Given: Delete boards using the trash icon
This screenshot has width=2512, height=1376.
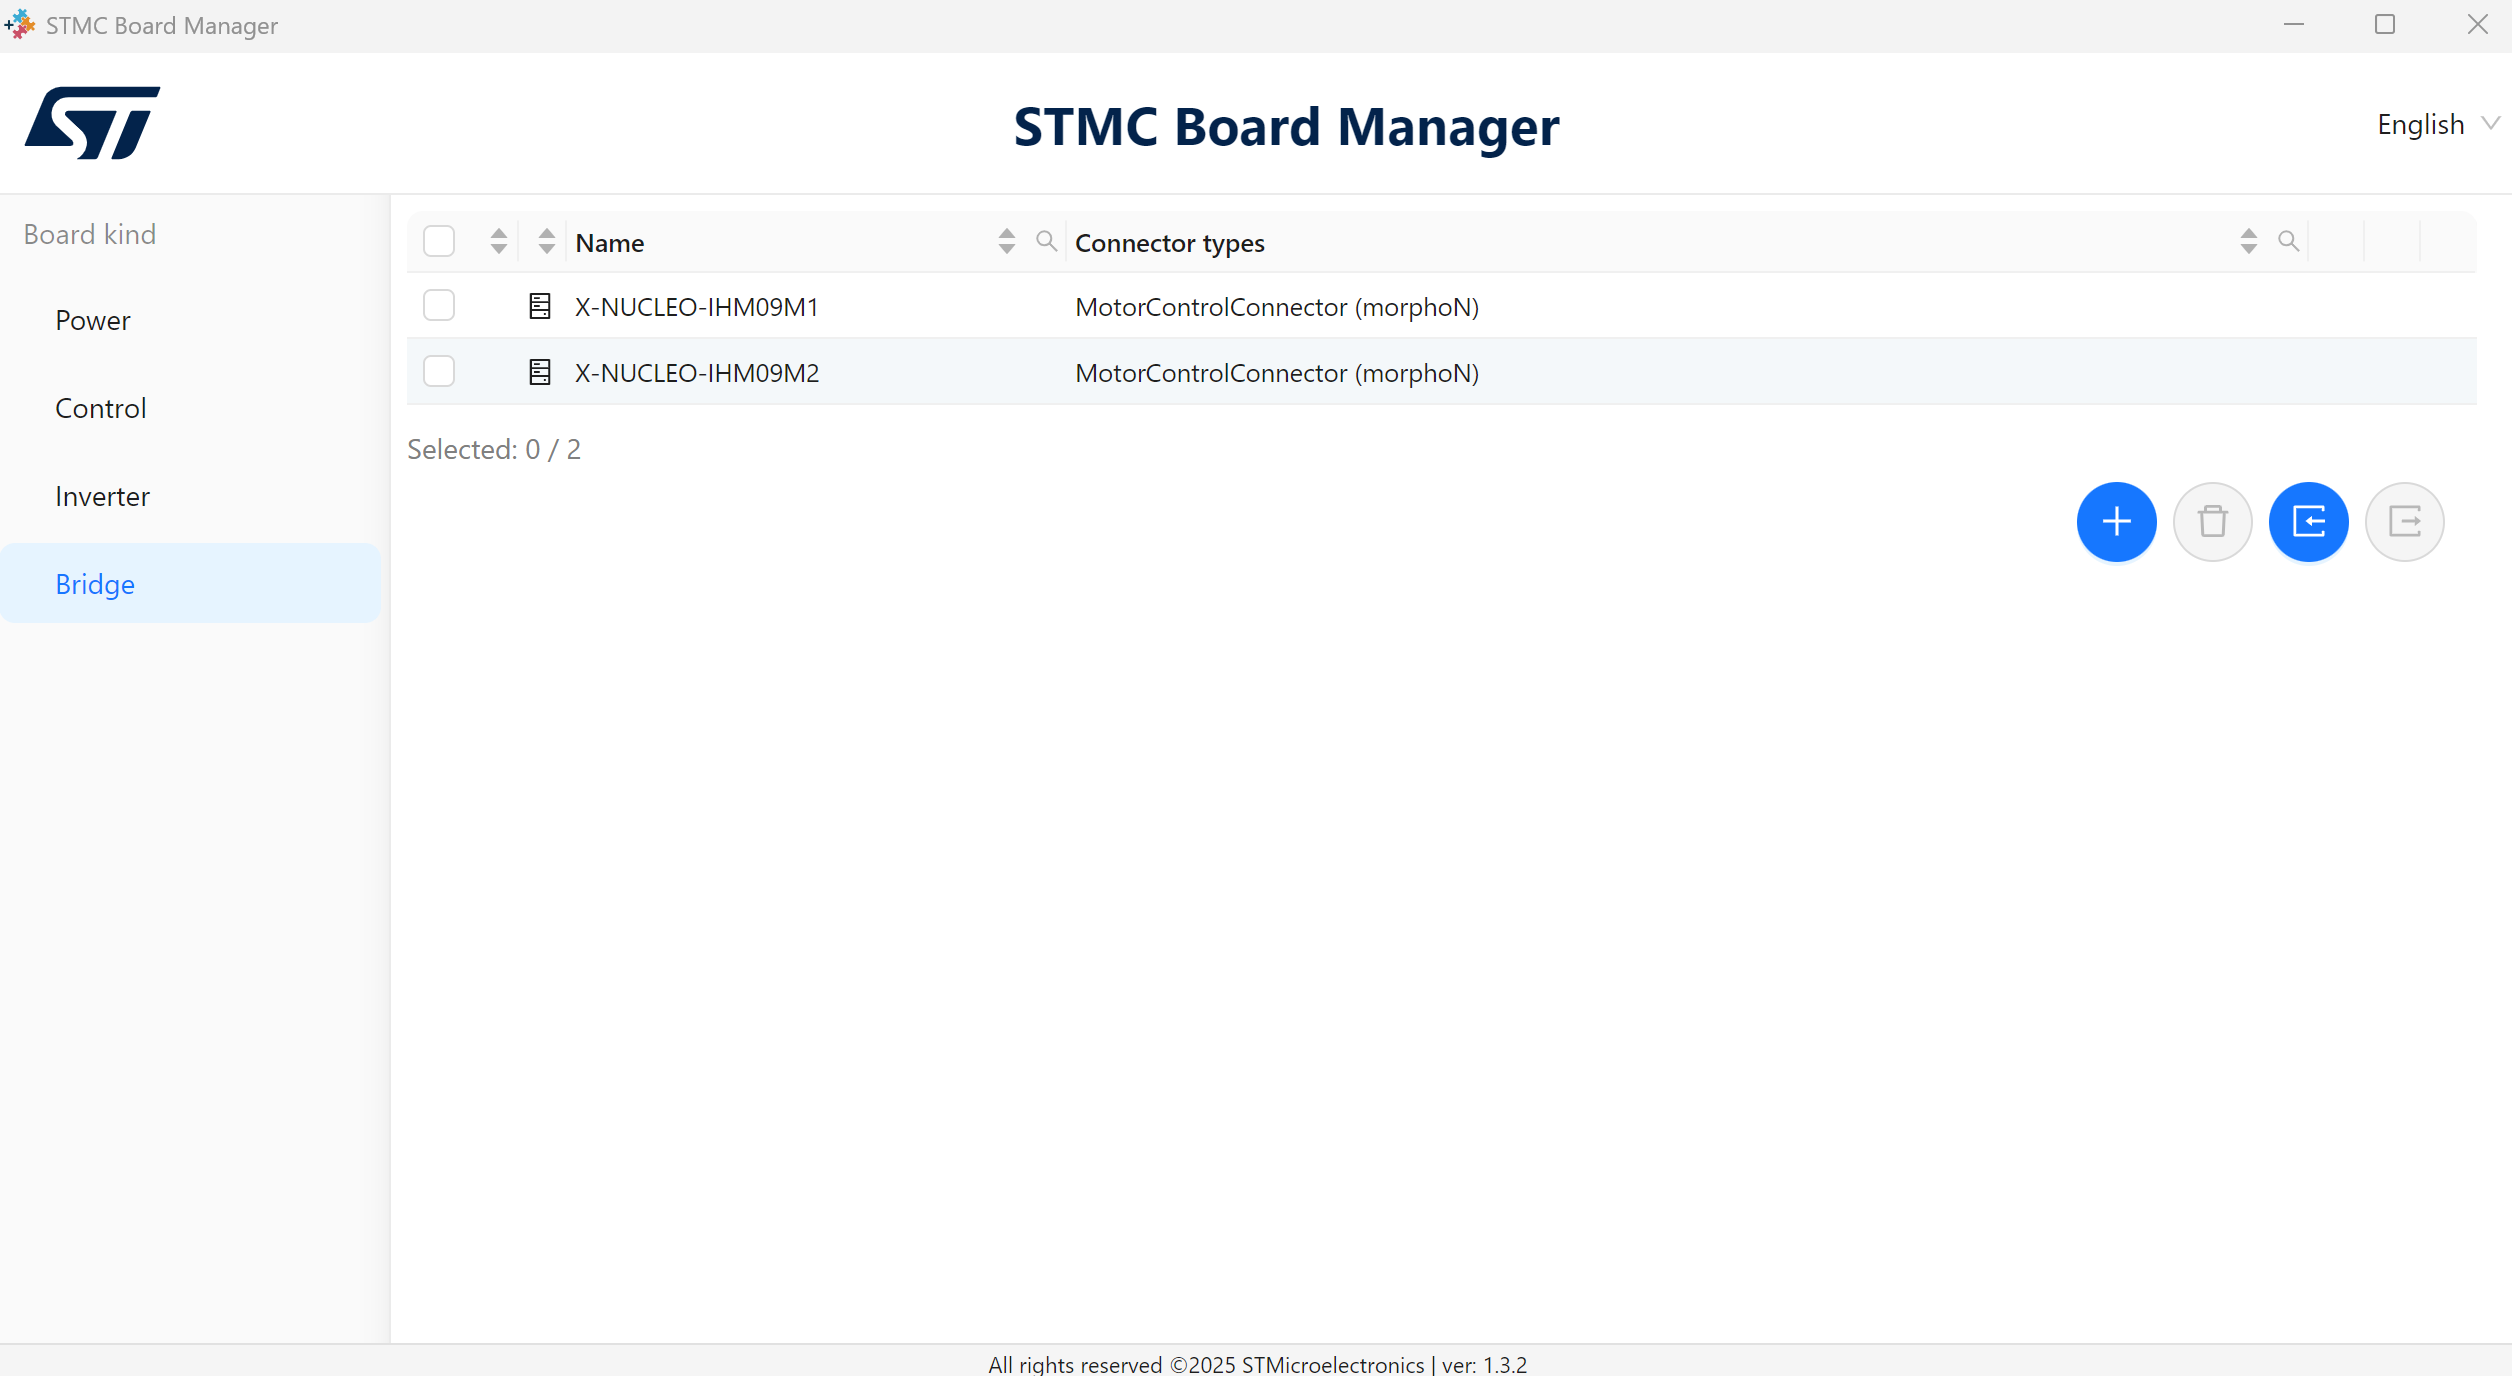Looking at the screenshot, I should pos(2213,521).
